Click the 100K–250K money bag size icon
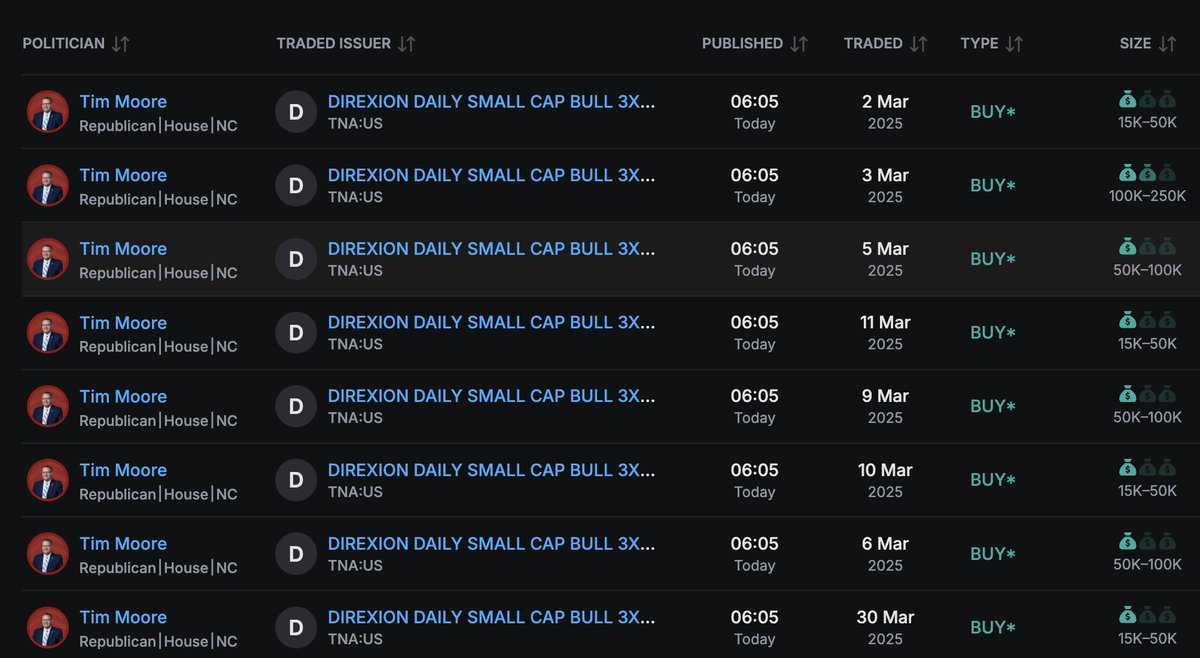This screenshot has width=1200, height=658. [1147, 173]
